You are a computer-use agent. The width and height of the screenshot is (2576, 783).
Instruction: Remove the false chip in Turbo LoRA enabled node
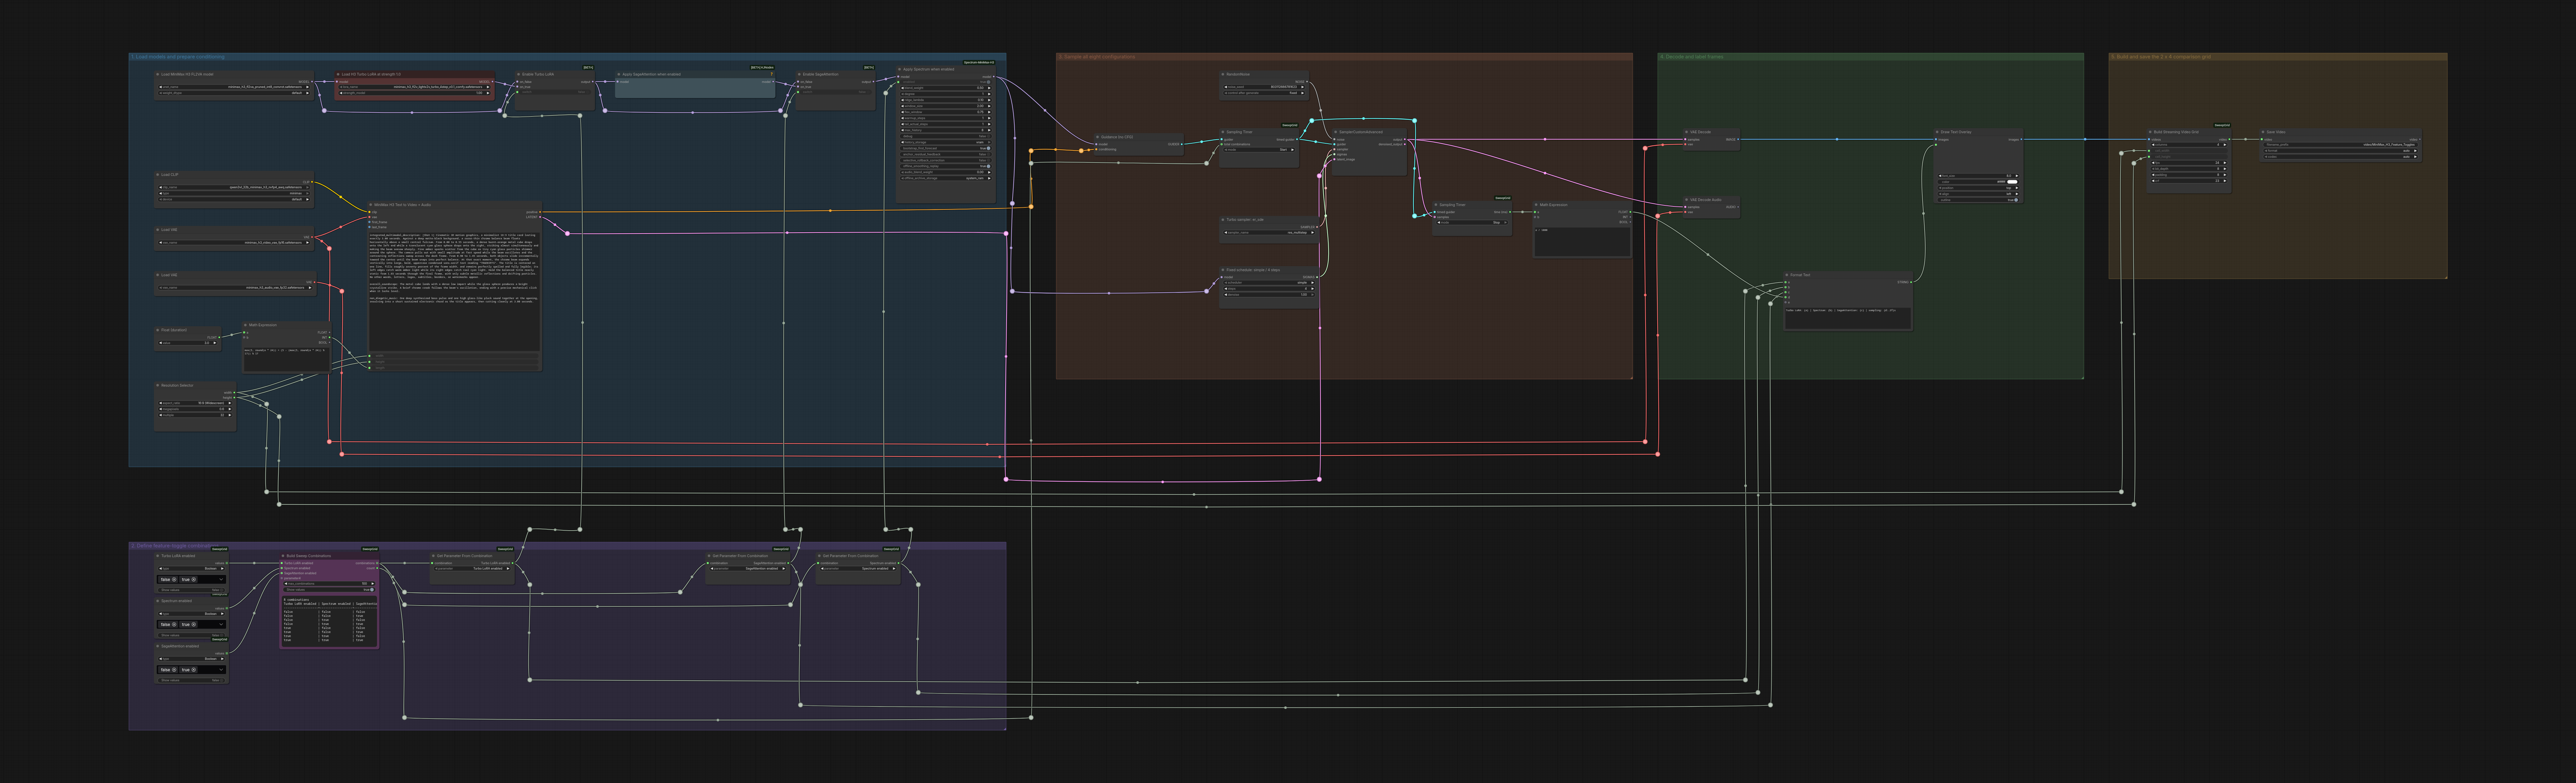click(x=174, y=580)
